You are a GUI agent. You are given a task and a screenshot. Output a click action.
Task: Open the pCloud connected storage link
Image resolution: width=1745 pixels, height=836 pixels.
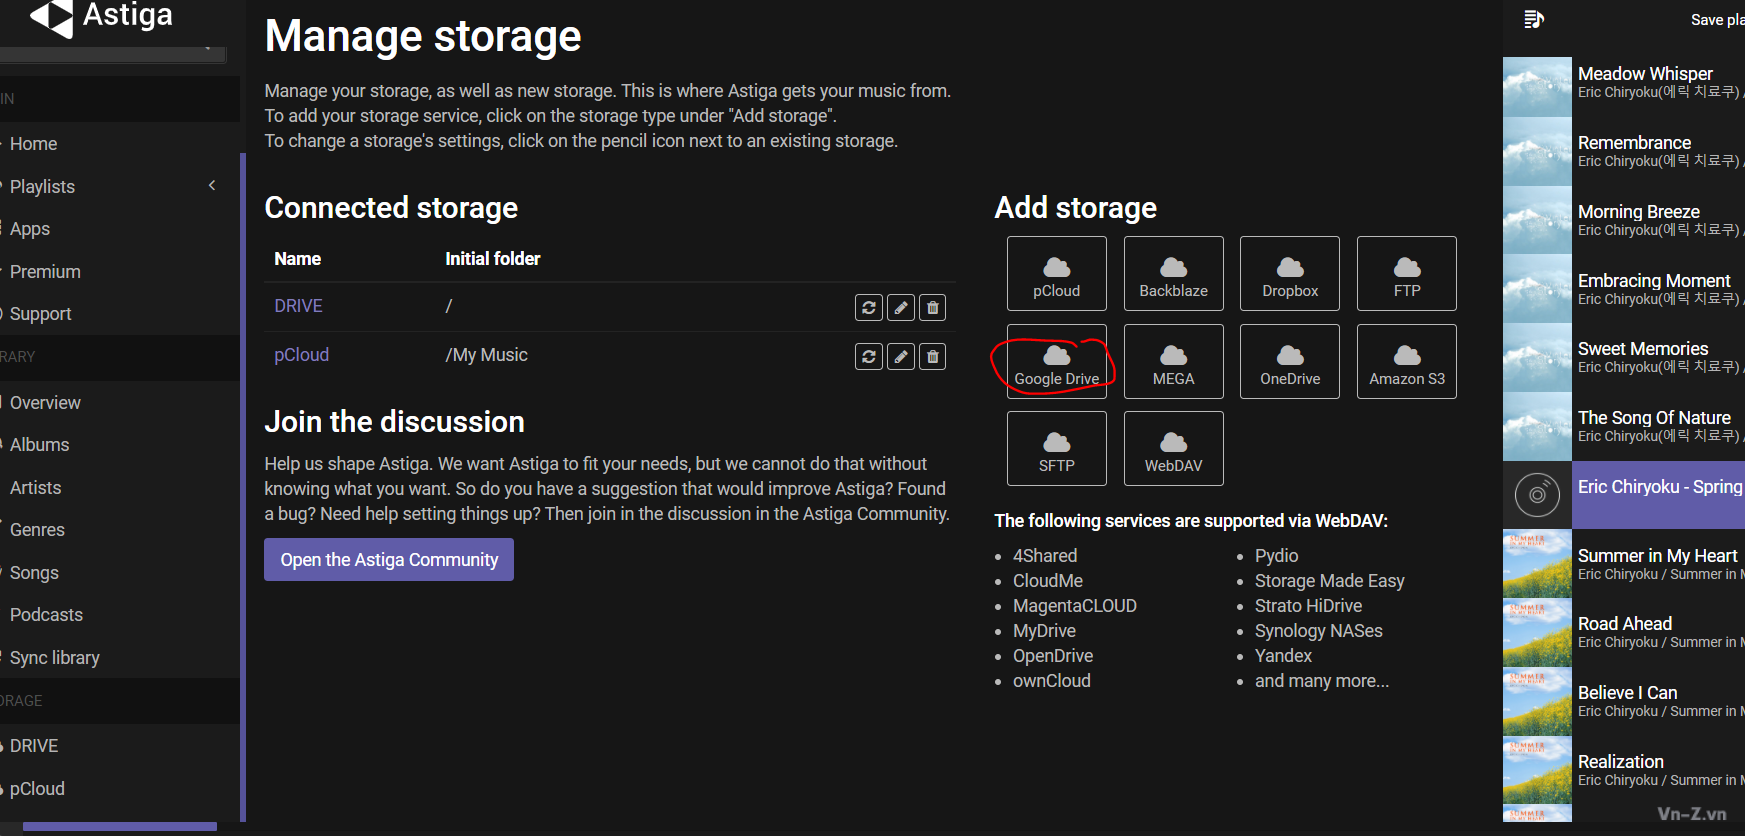coord(301,355)
